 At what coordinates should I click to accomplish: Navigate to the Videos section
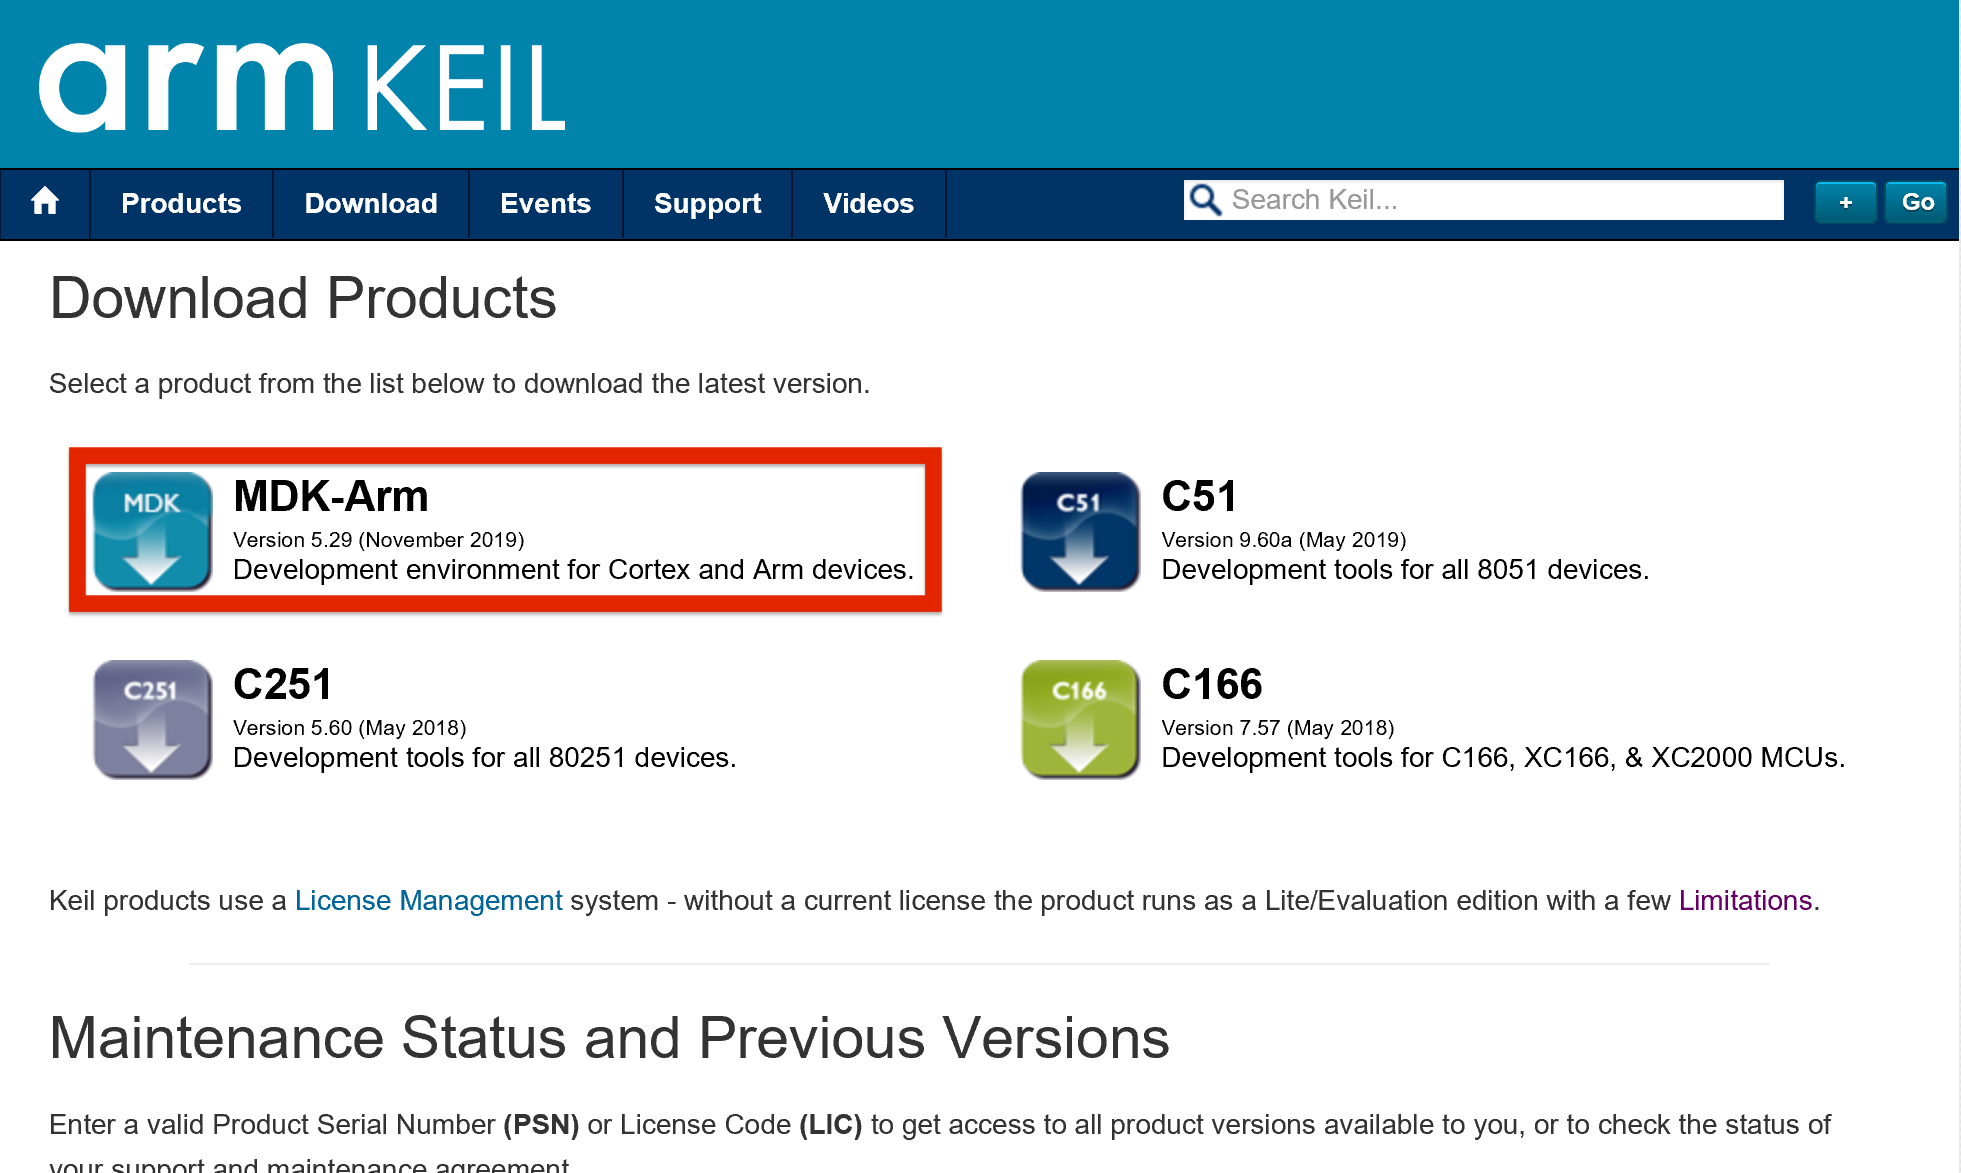(868, 203)
